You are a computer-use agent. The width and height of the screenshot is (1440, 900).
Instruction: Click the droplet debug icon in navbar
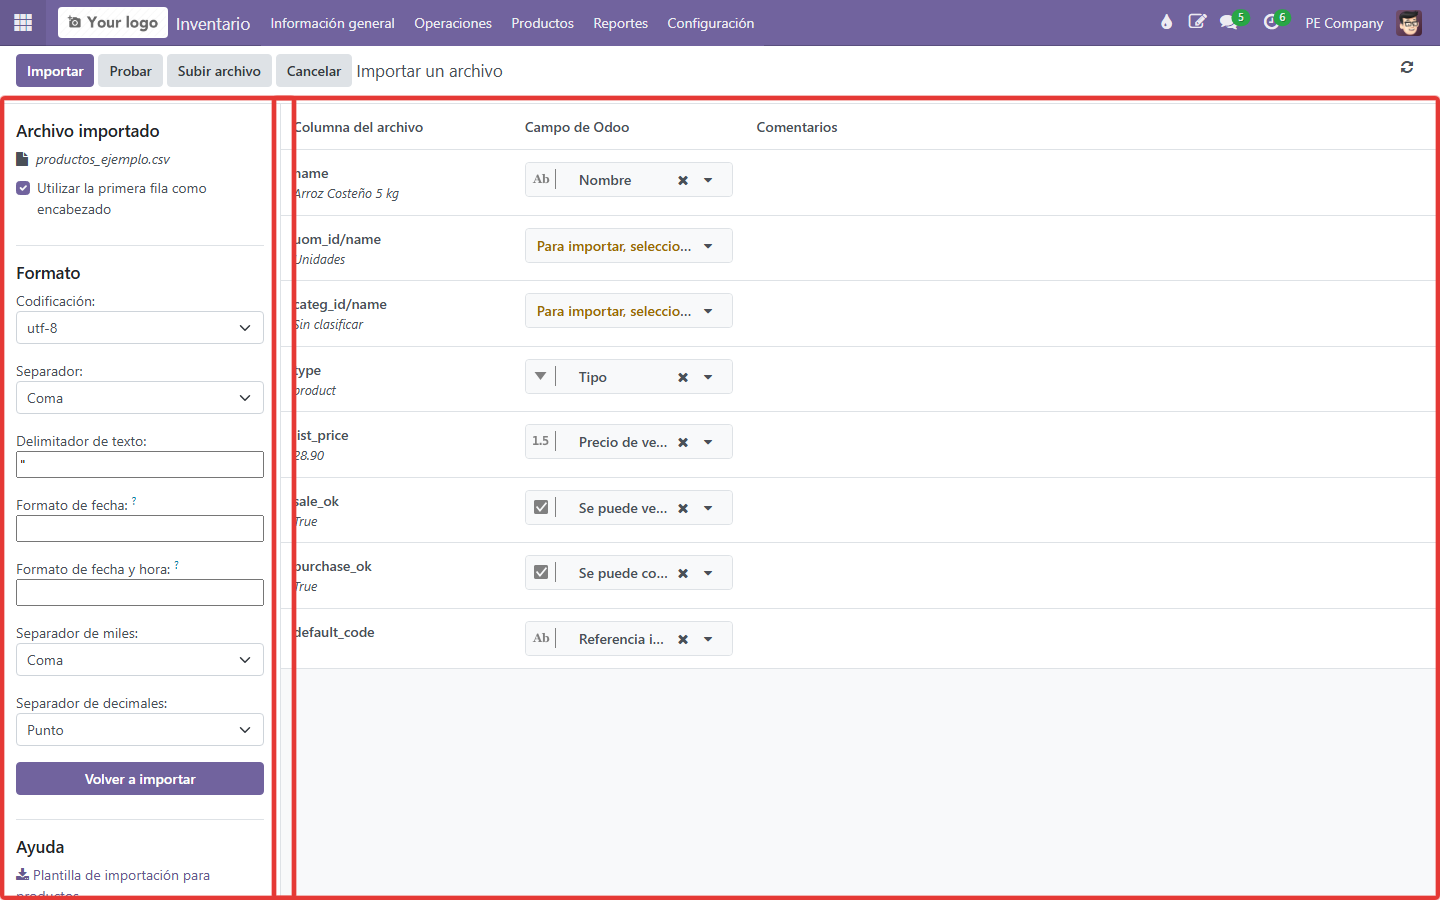pos(1166,22)
